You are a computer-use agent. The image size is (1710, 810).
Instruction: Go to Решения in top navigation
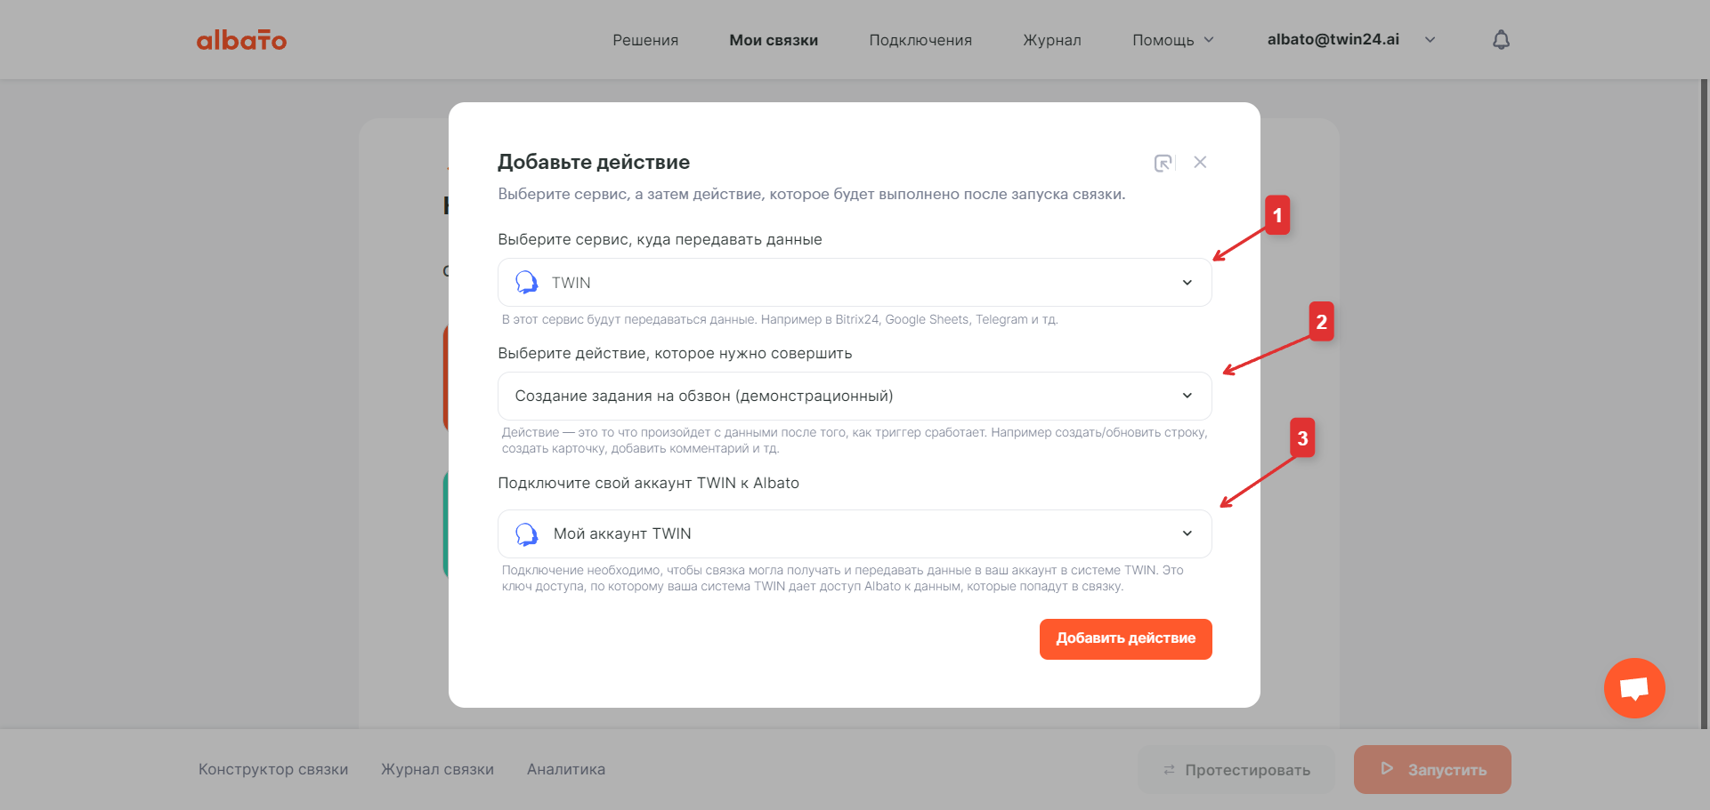click(645, 40)
